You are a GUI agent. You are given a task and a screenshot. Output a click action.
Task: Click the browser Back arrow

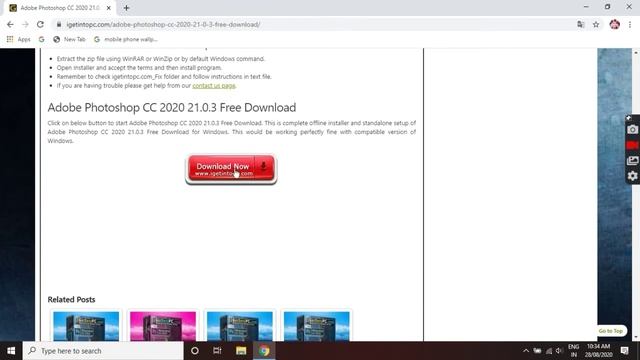[10, 24]
